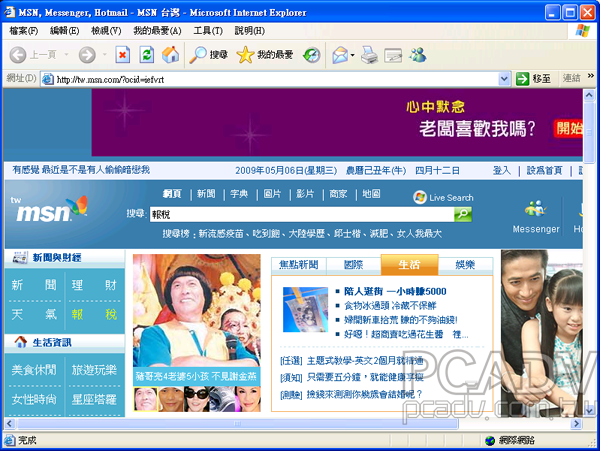This screenshot has height=451, width=600.
Task: Select the 字典 search category
Action: click(239, 194)
